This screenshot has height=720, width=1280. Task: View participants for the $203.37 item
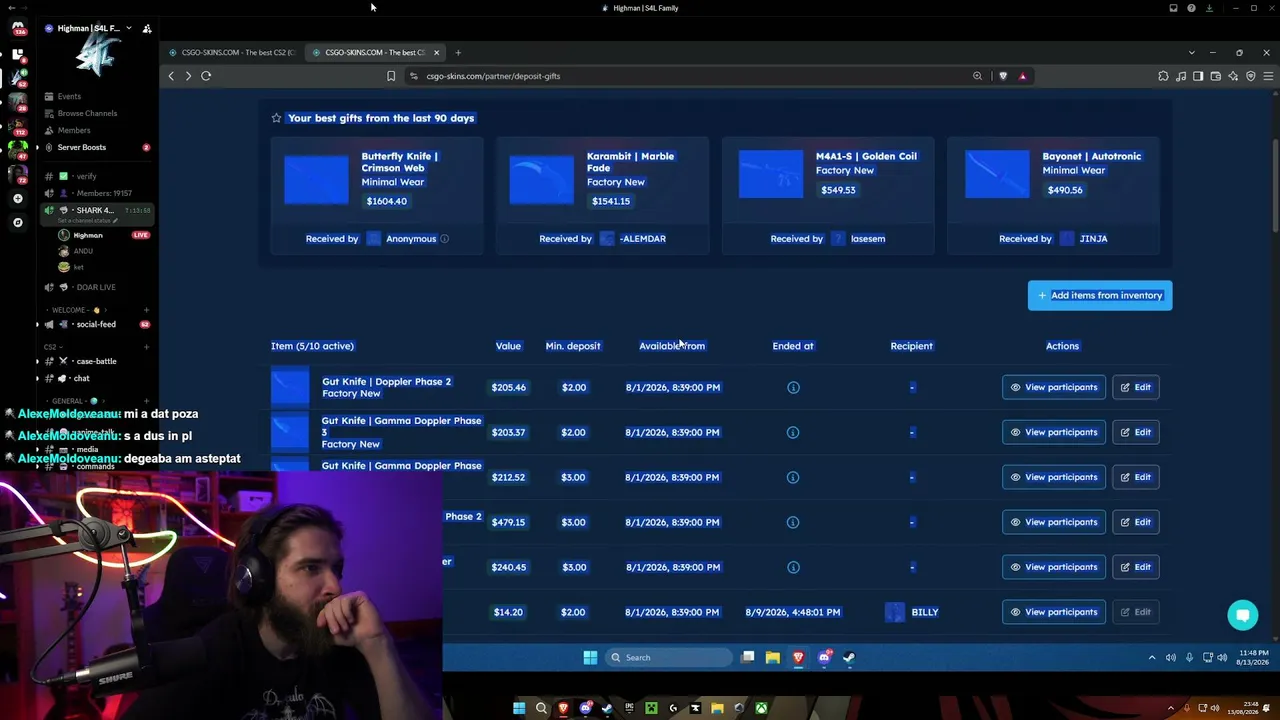[1054, 432]
